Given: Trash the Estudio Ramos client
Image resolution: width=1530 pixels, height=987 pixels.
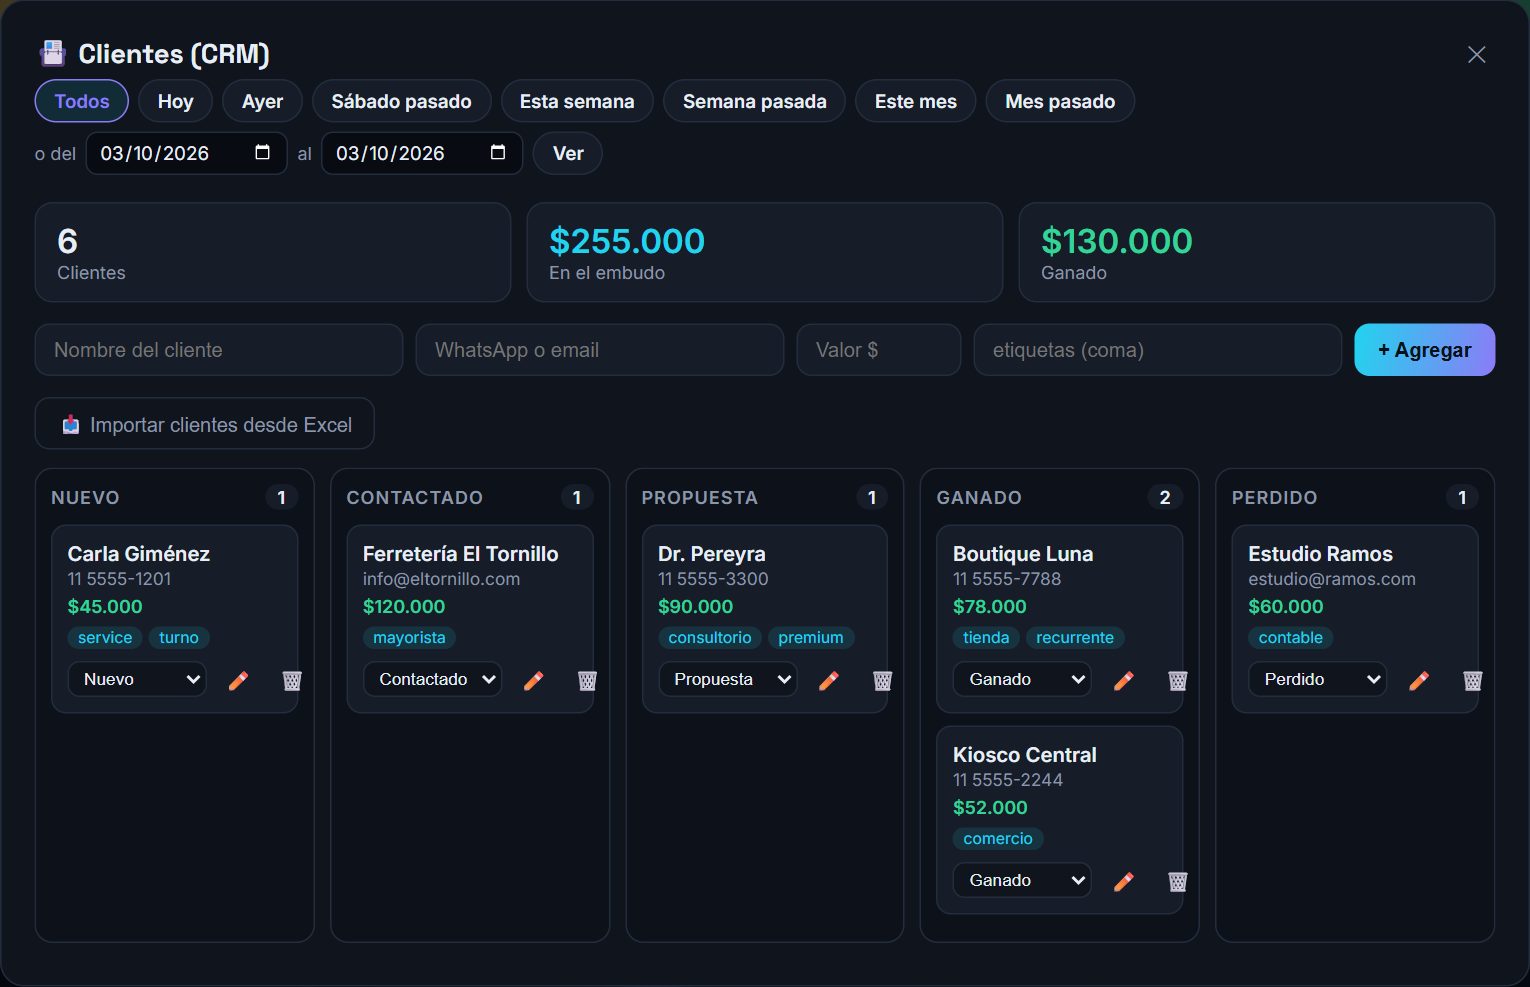Looking at the screenshot, I should pos(1472,680).
